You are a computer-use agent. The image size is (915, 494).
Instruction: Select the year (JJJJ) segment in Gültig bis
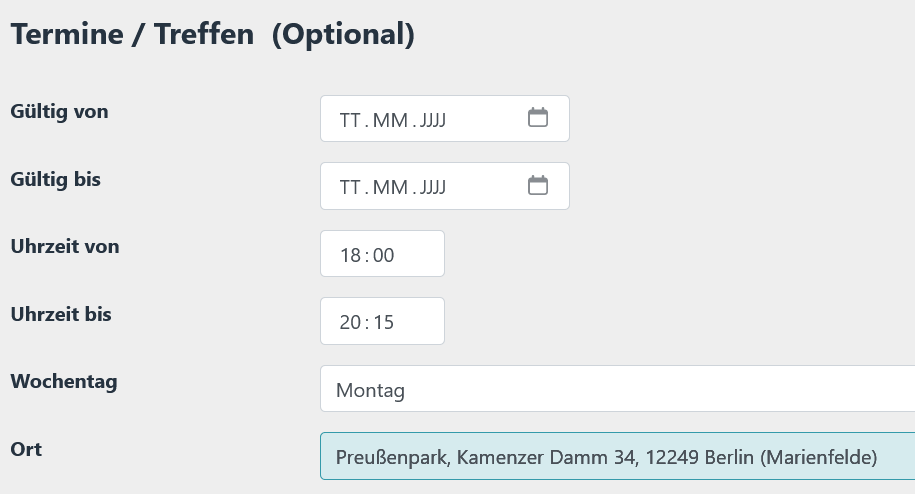tap(433, 187)
